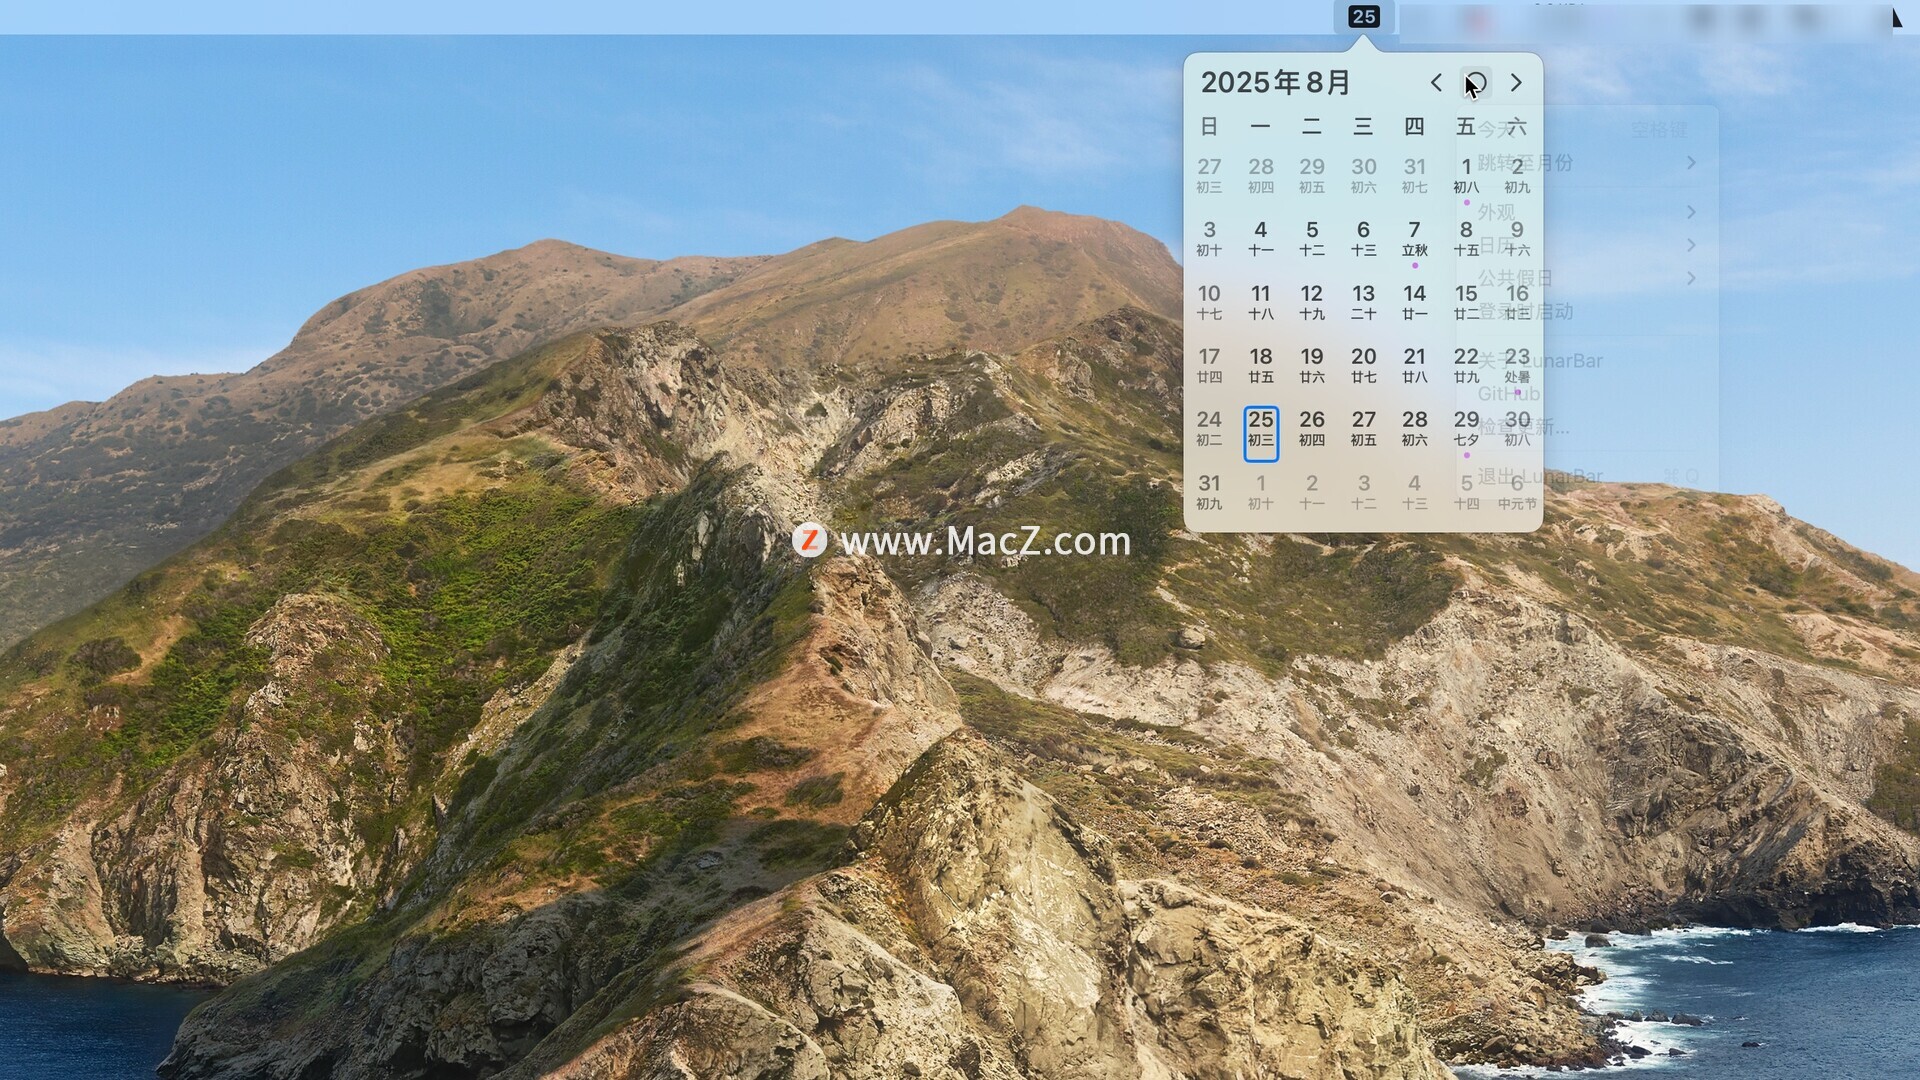Image resolution: width=1920 pixels, height=1080 pixels.
Task: Select August 8 labeled 十五
Action: 1466,240
